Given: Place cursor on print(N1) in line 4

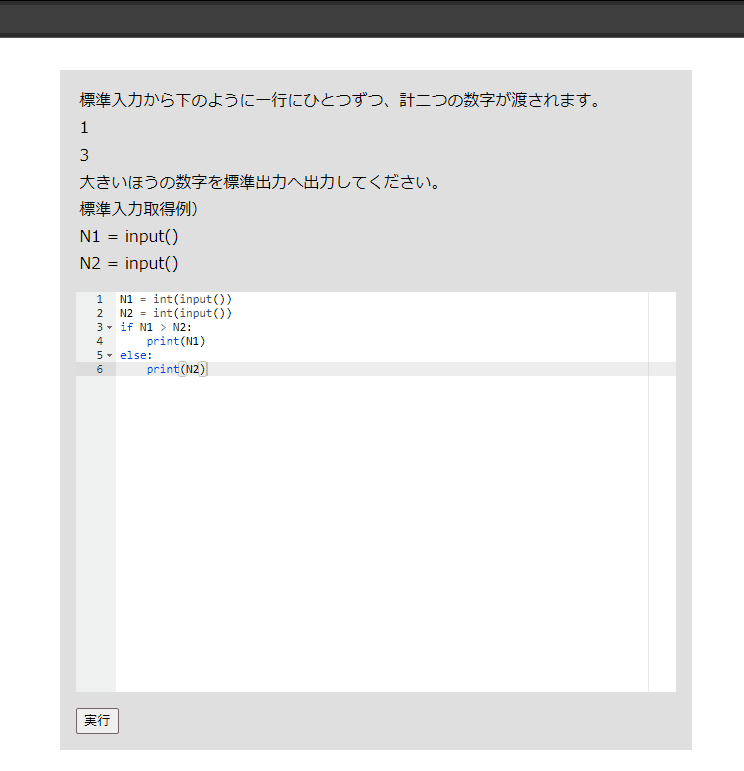Looking at the screenshot, I should 175,341.
